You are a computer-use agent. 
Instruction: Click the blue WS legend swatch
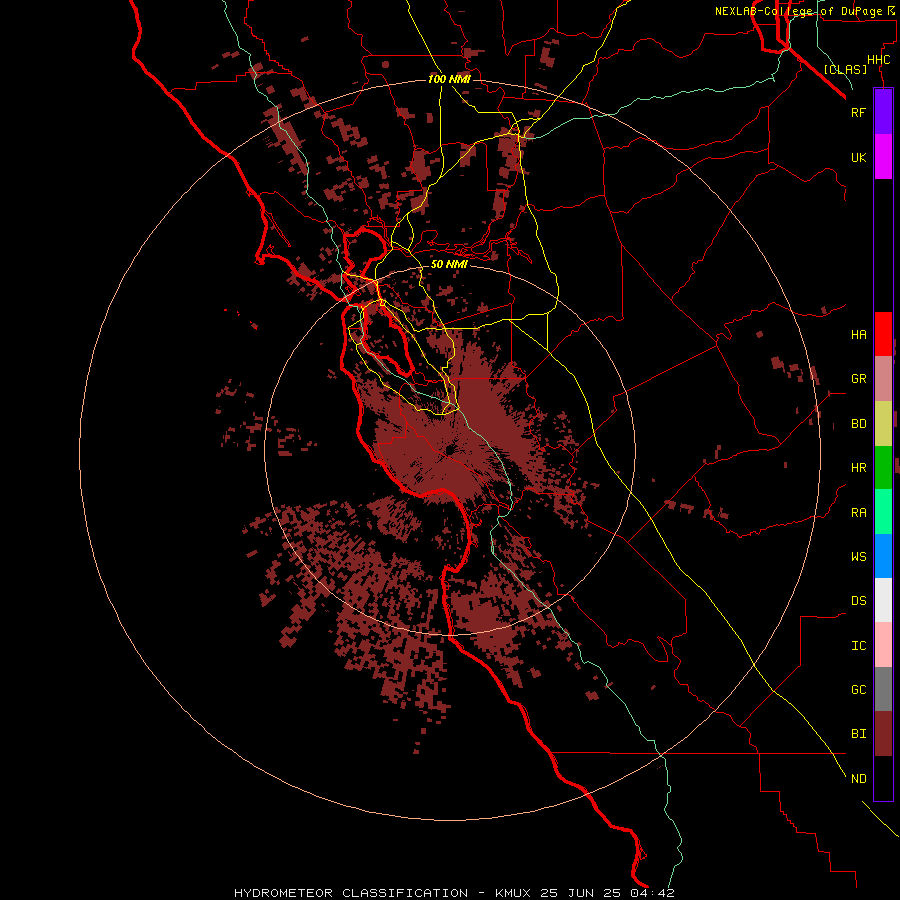(883, 556)
